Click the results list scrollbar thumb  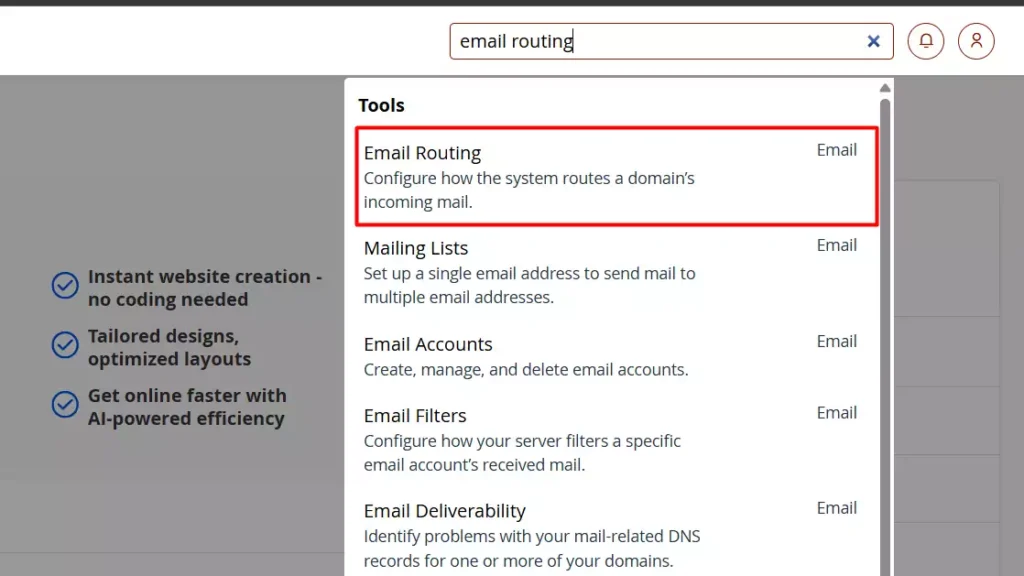click(885, 336)
